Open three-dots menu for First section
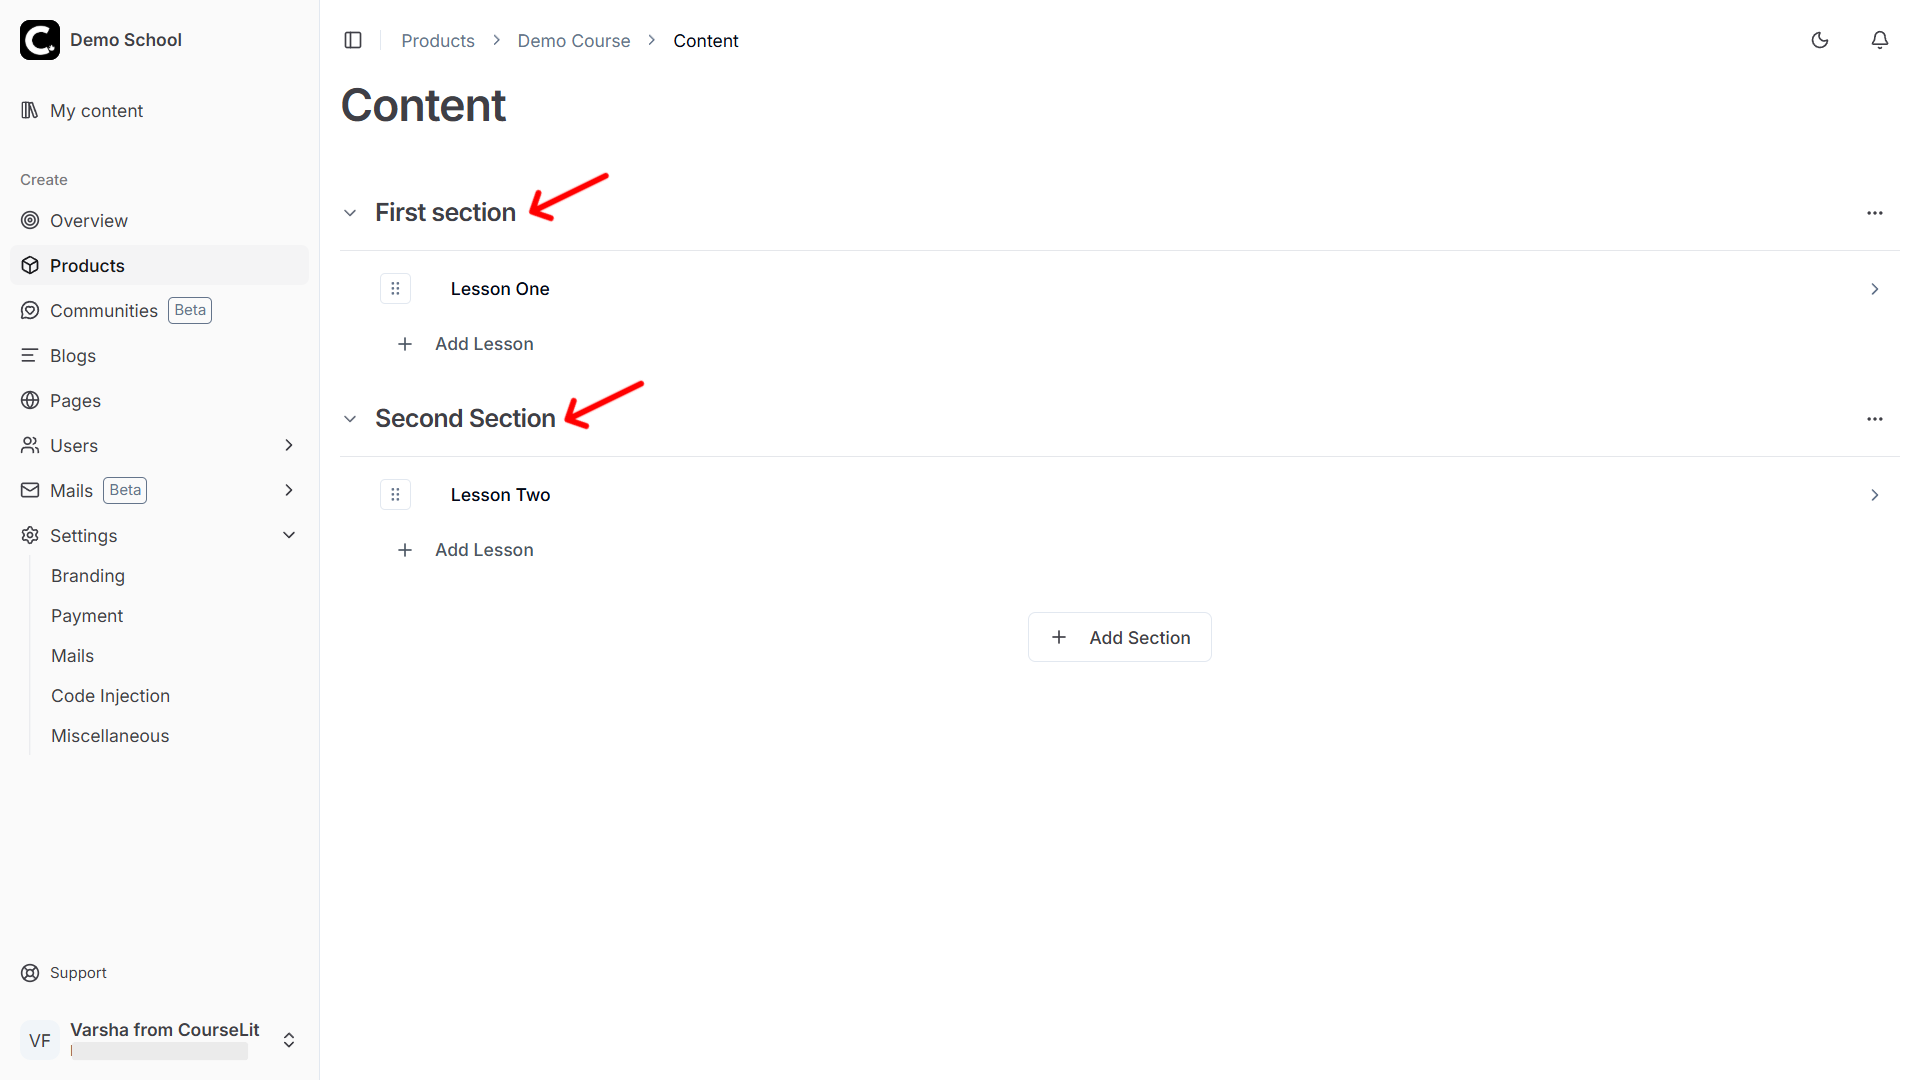 point(1875,213)
